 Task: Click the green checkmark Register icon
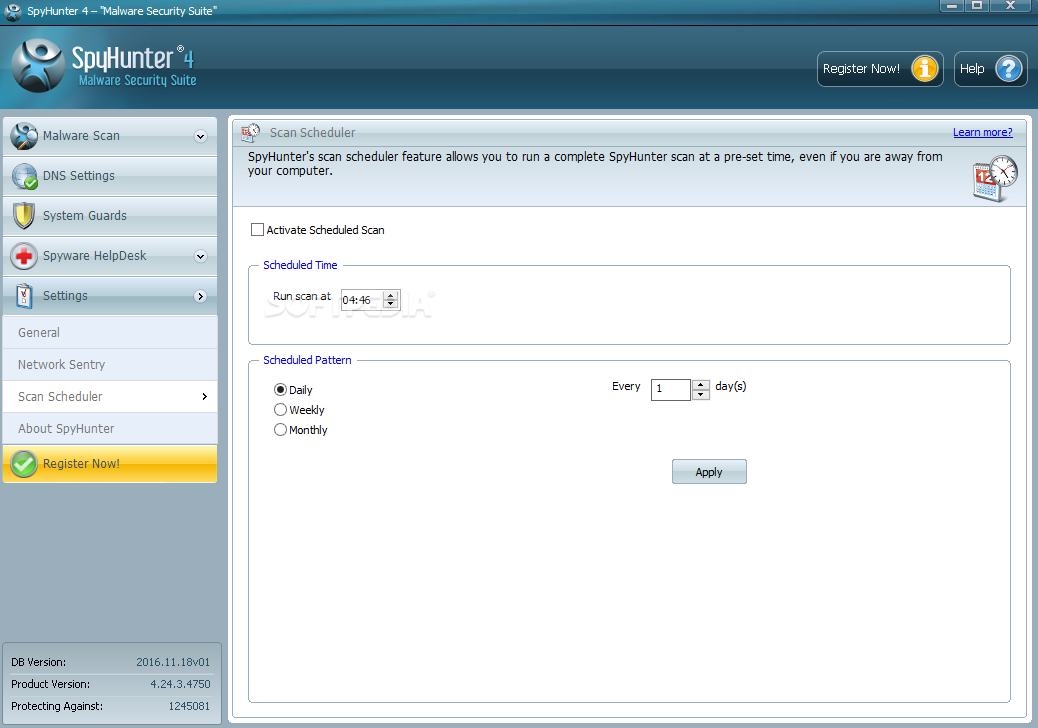tap(24, 464)
